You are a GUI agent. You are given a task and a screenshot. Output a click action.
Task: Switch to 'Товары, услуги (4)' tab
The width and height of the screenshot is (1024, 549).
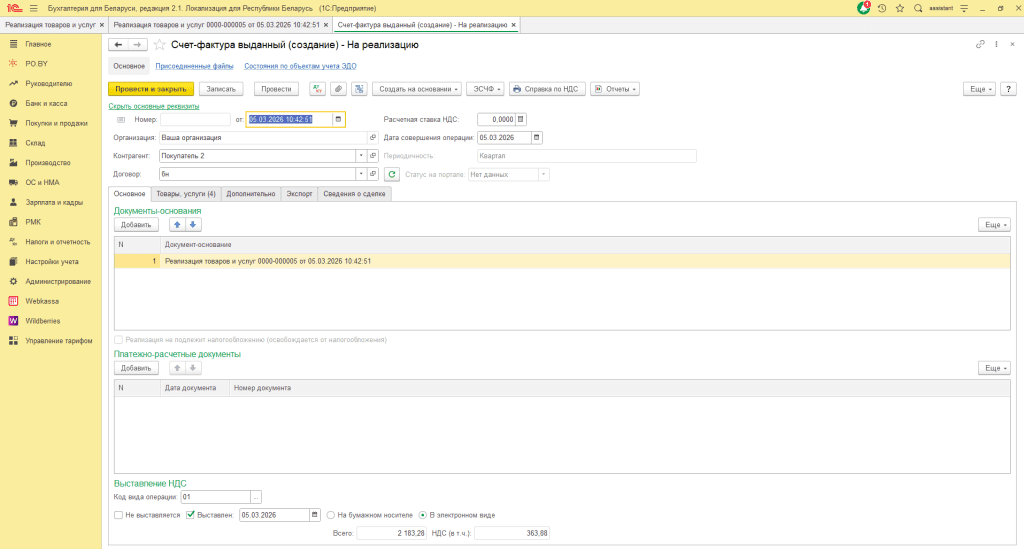[x=186, y=194]
